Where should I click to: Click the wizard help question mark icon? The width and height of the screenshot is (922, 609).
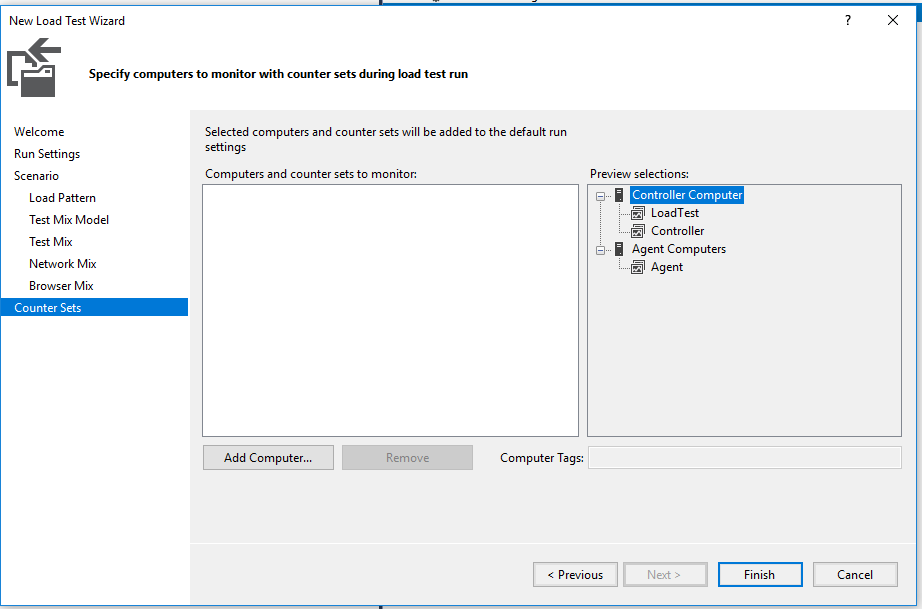847,20
